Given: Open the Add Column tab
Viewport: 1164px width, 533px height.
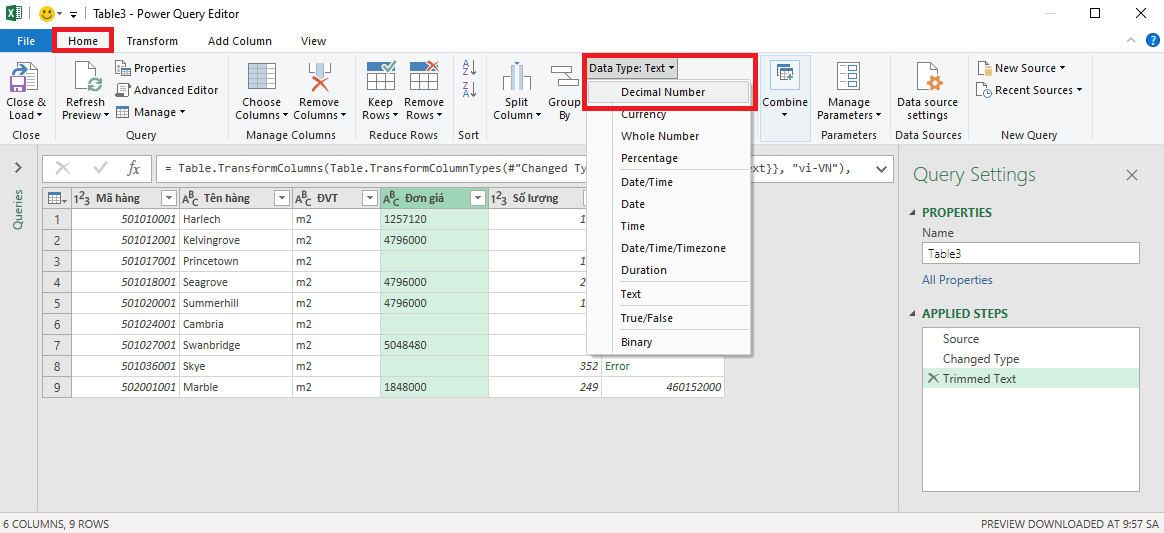Looking at the screenshot, I should (239, 41).
